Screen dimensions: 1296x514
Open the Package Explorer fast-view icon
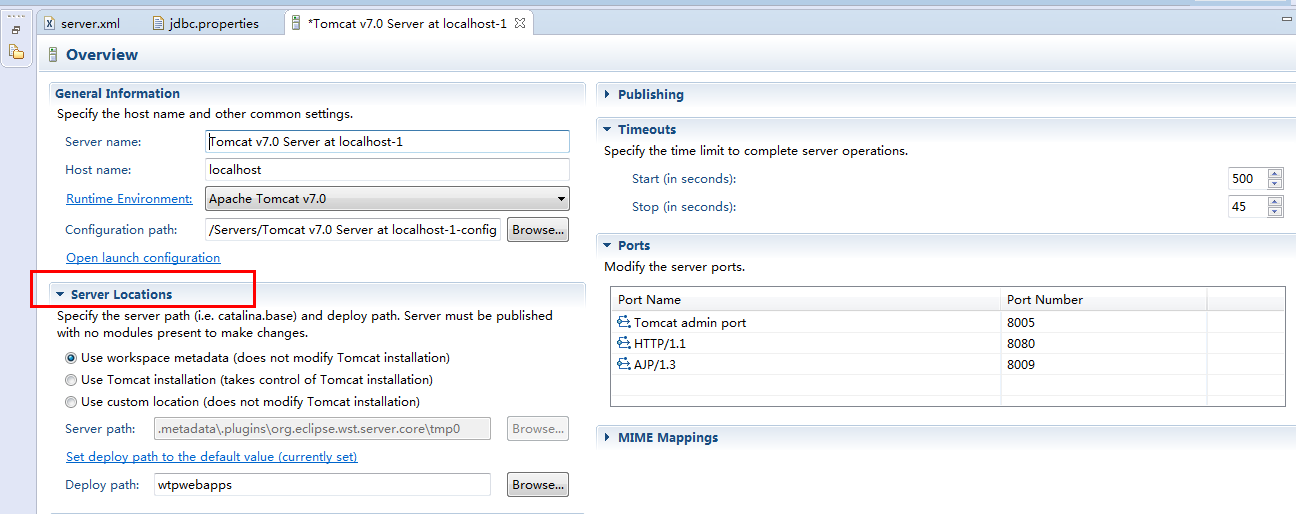16,51
